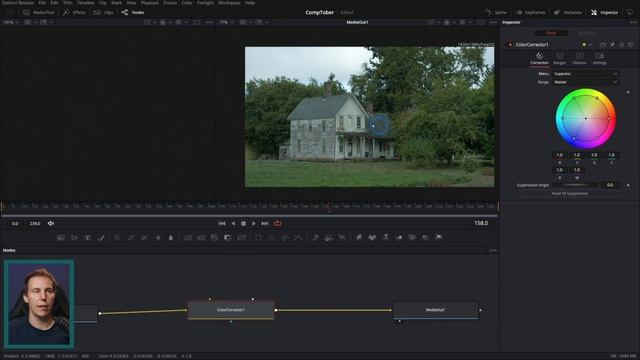
Task: Add a pEmitter particle node
Action: [316, 238]
